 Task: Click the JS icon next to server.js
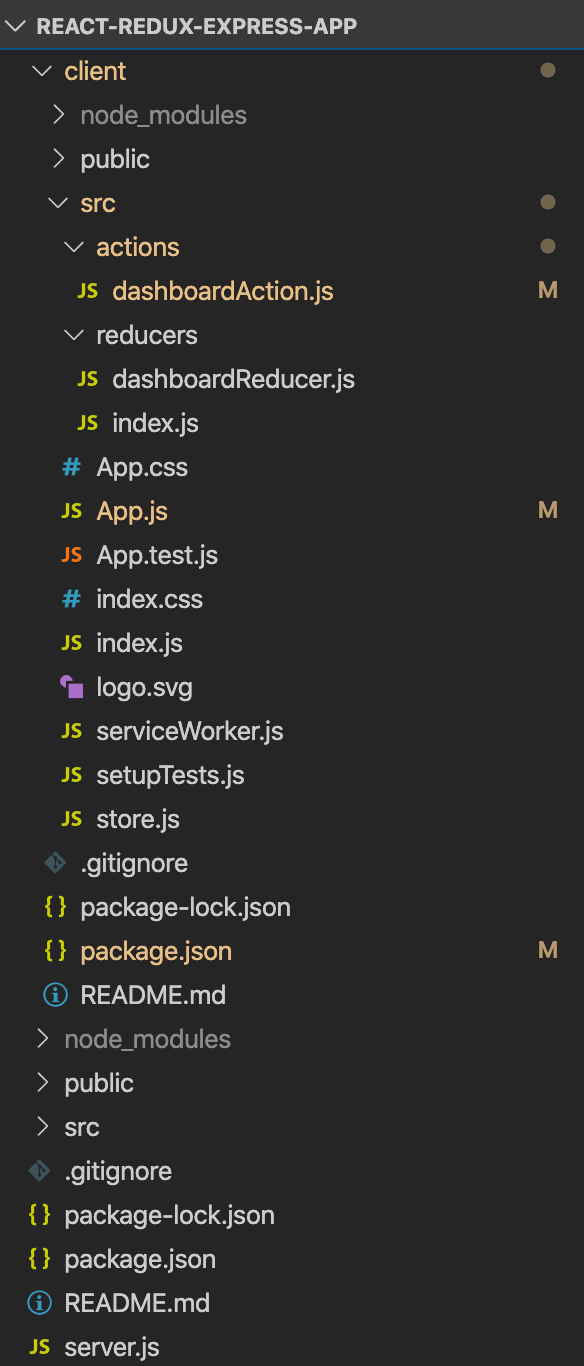pos(40,1346)
